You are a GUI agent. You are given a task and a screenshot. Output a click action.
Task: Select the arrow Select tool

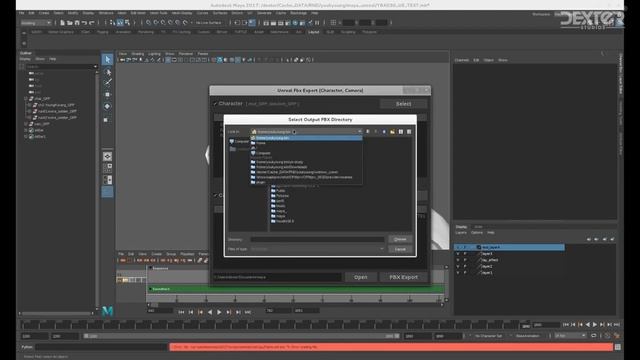107,60
